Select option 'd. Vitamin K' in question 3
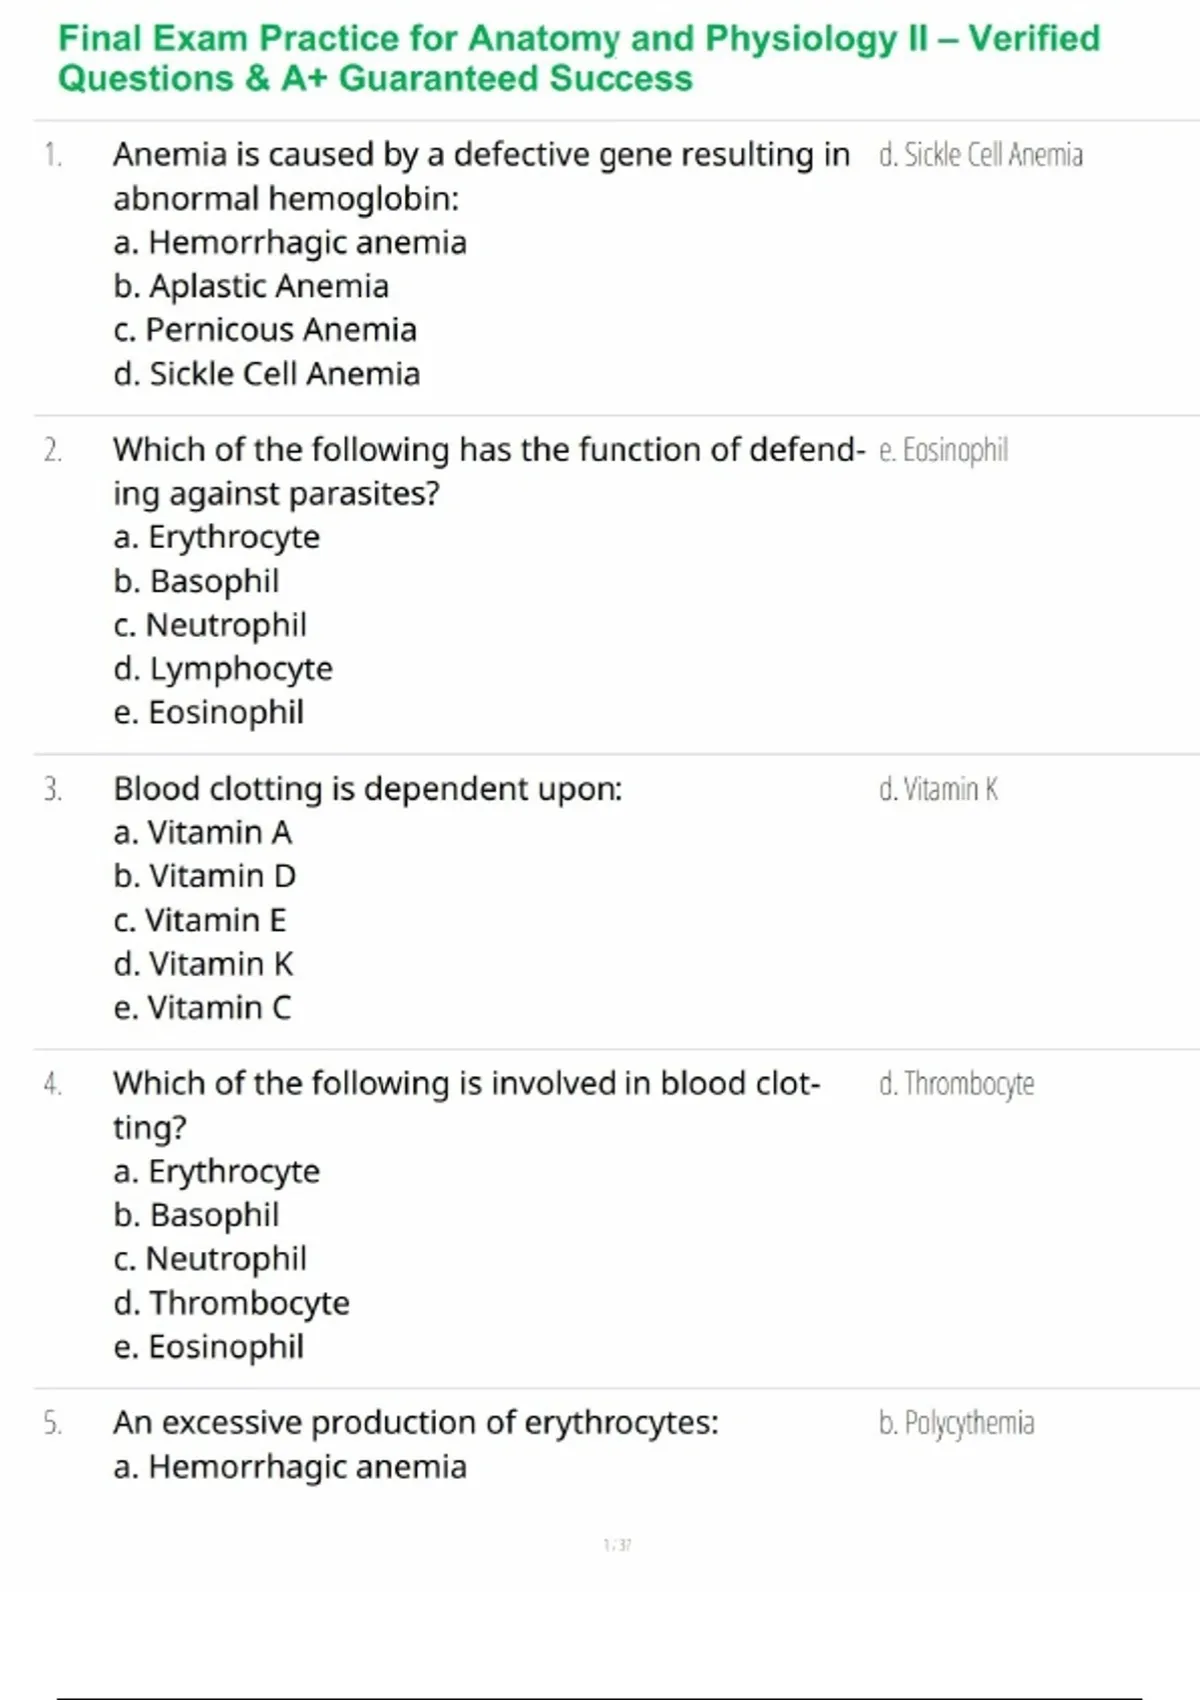This screenshot has height=1700, width=1200. coord(203,964)
